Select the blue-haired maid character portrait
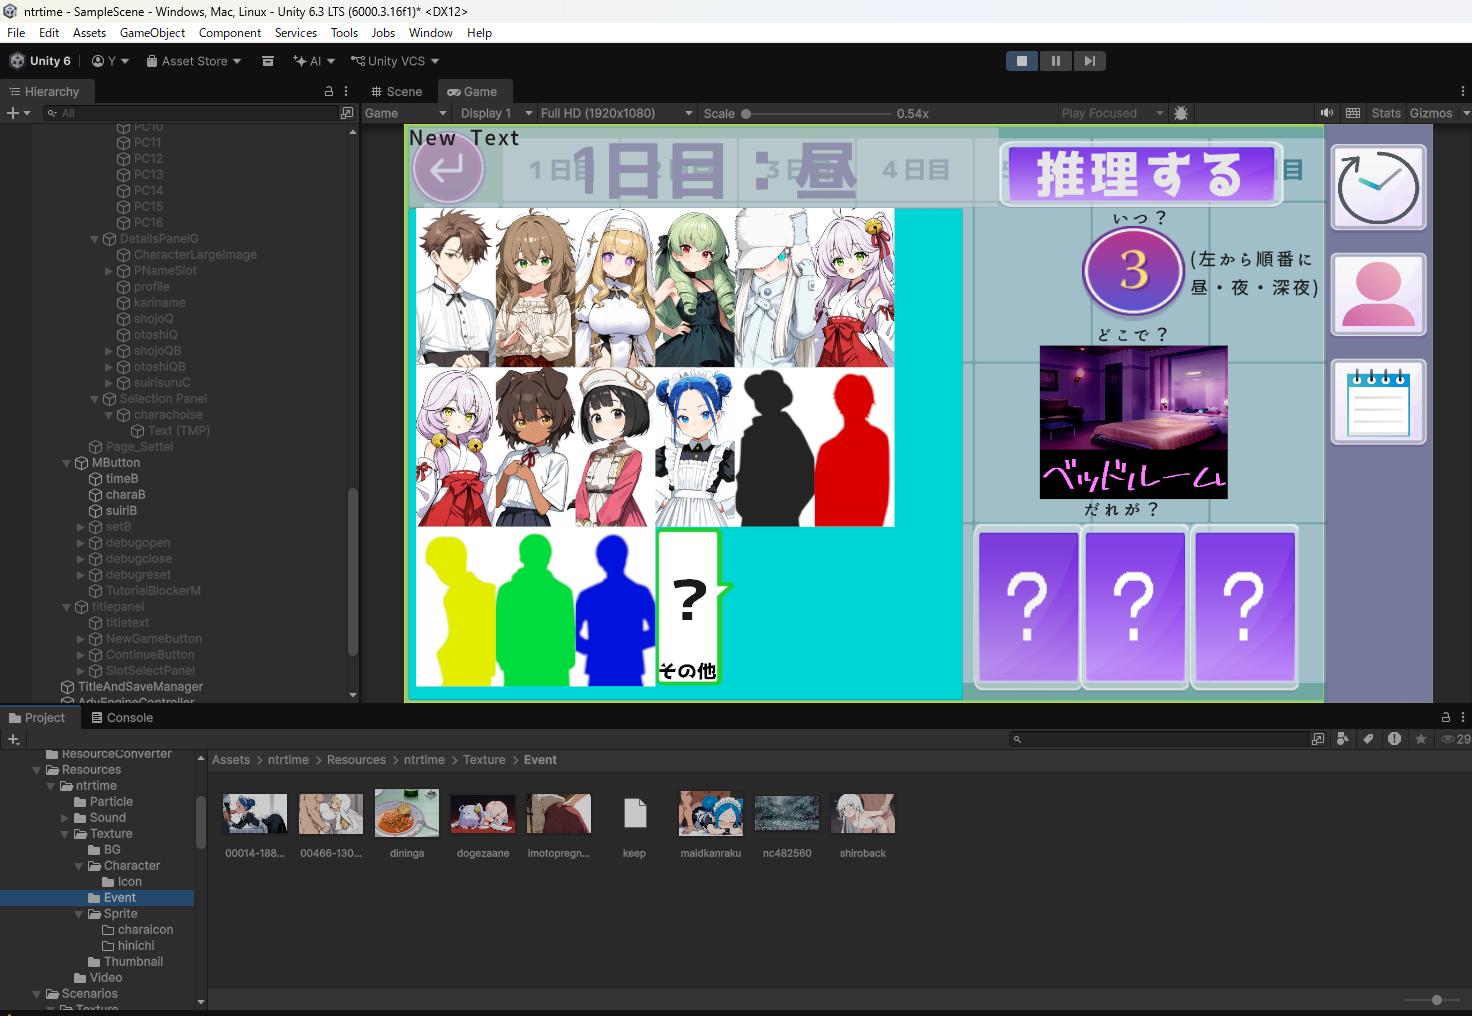This screenshot has width=1472, height=1016. point(695,447)
